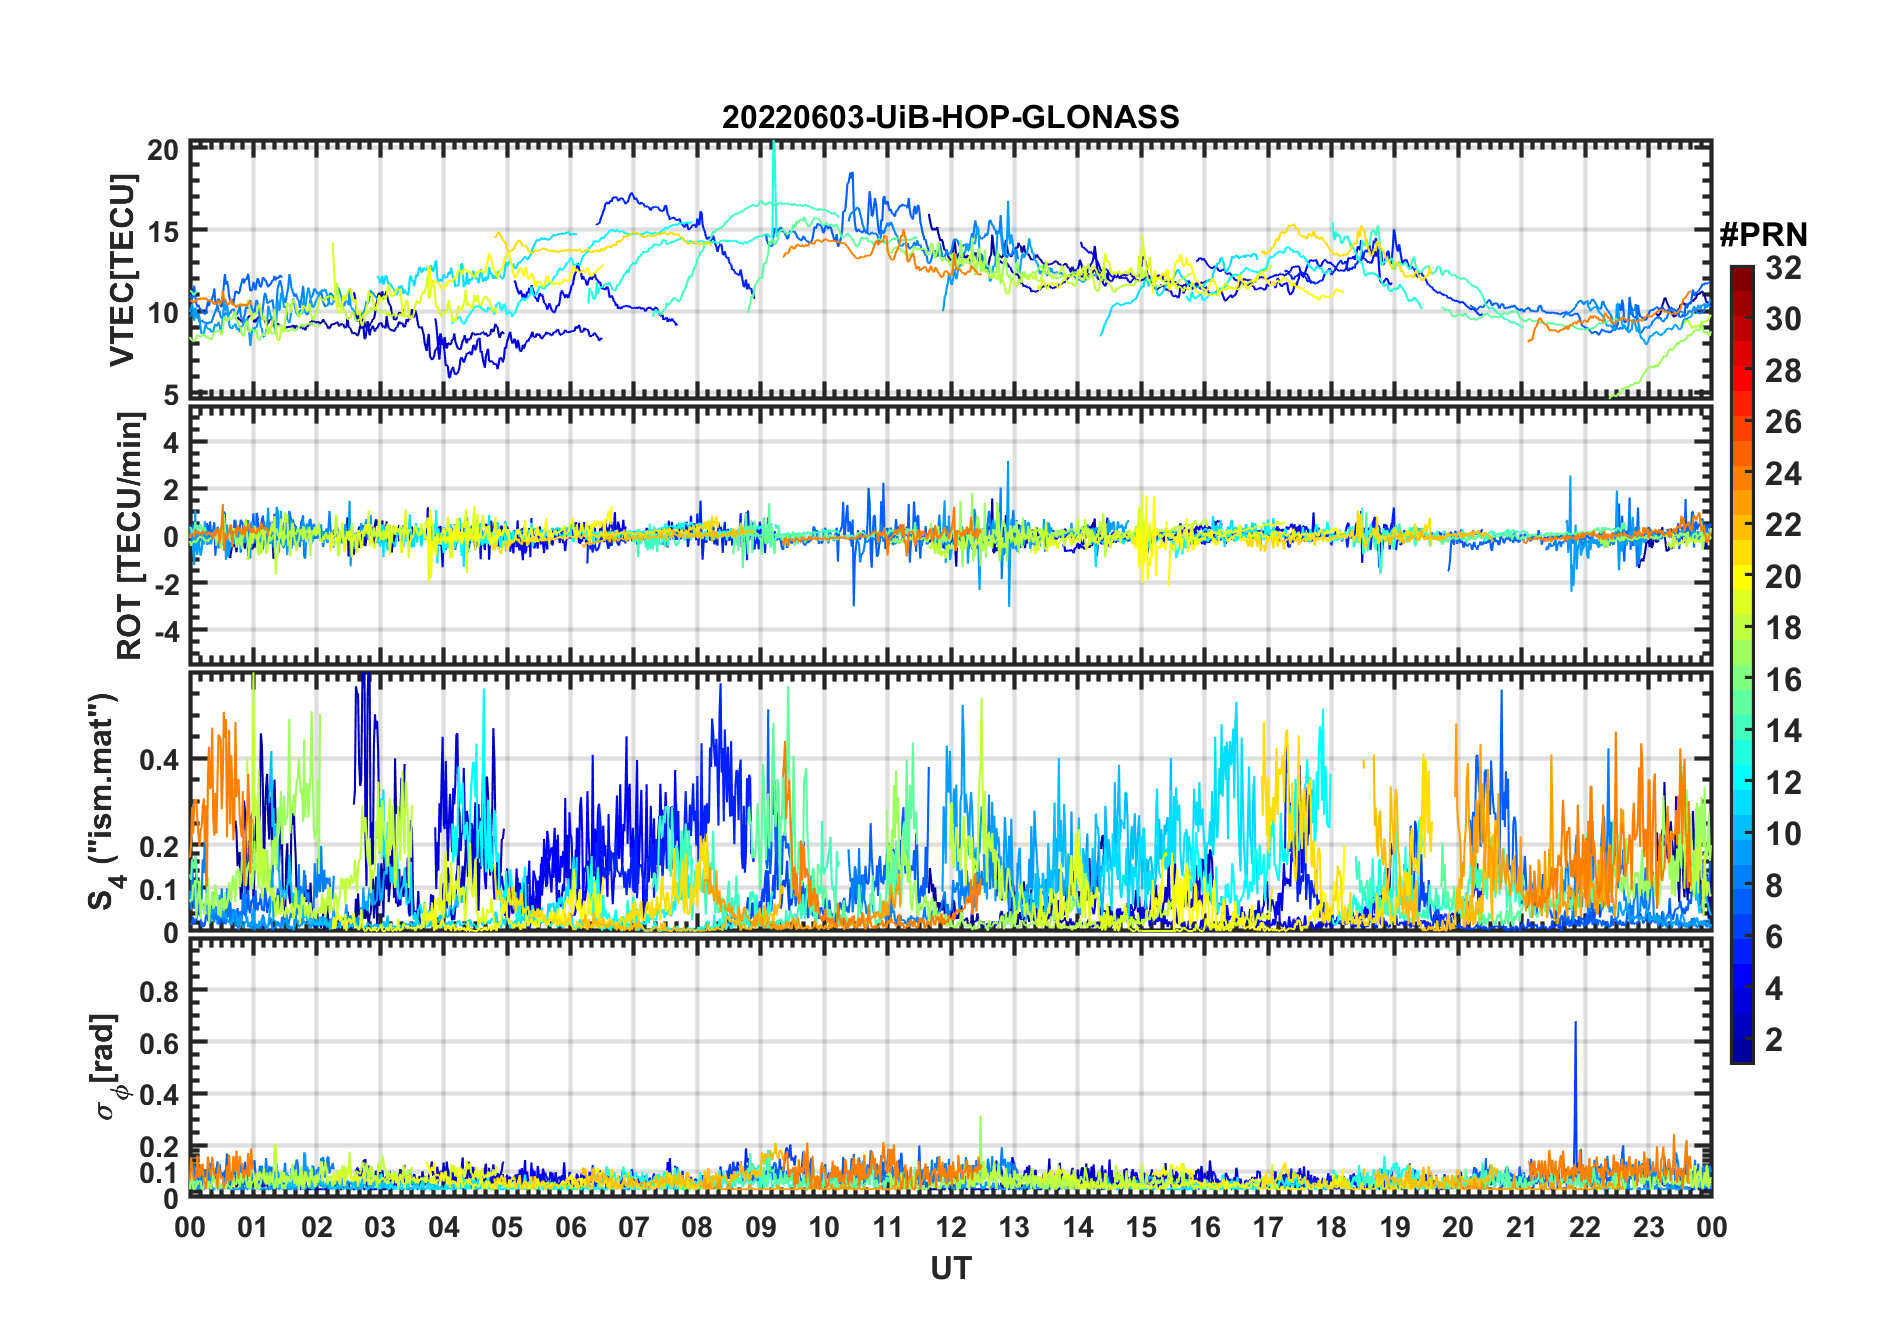Image resolution: width=1902 pixels, height=1330 pixels.
Task: Click the 12 hour tick on the x-axis
Action: (951, 1228)
